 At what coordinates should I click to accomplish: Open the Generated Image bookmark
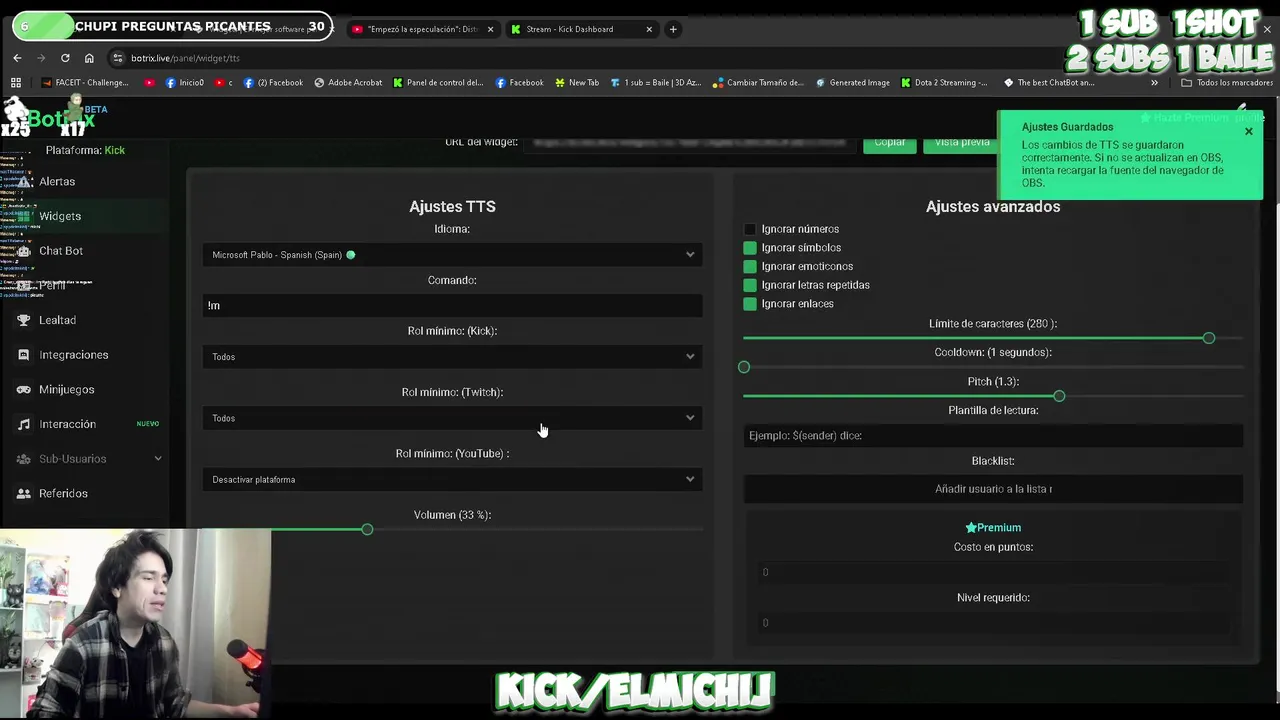[853, 83]
